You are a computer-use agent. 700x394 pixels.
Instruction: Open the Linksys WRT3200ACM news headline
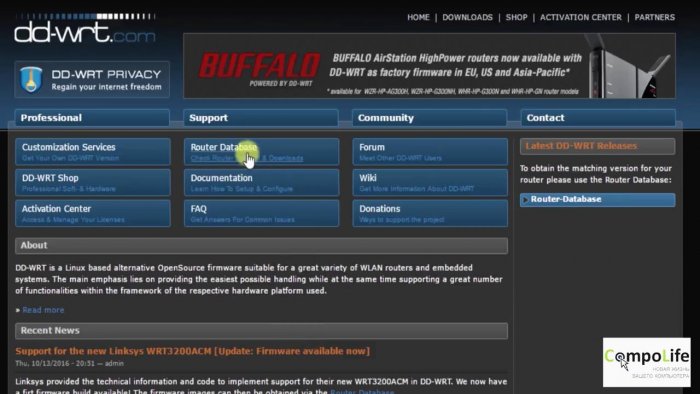(192, 351)
